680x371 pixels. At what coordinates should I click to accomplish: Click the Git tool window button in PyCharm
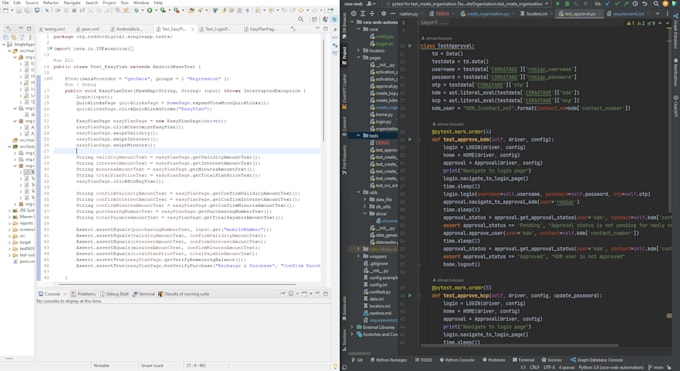pos(357,360)
